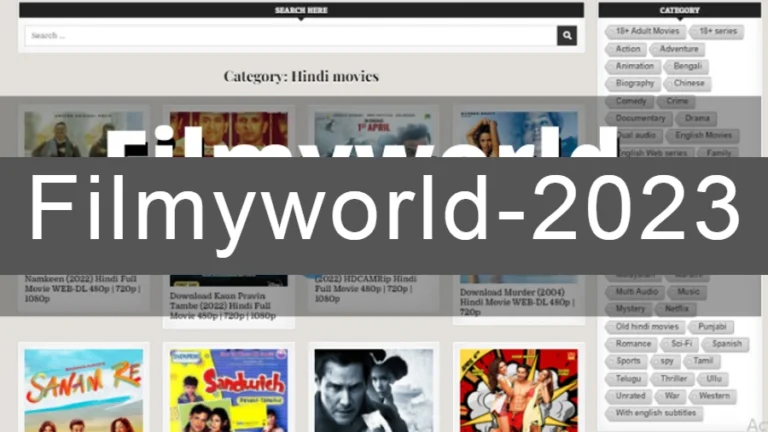
Task: Open the Old hindi movies tag
Action: pos(645,327)
